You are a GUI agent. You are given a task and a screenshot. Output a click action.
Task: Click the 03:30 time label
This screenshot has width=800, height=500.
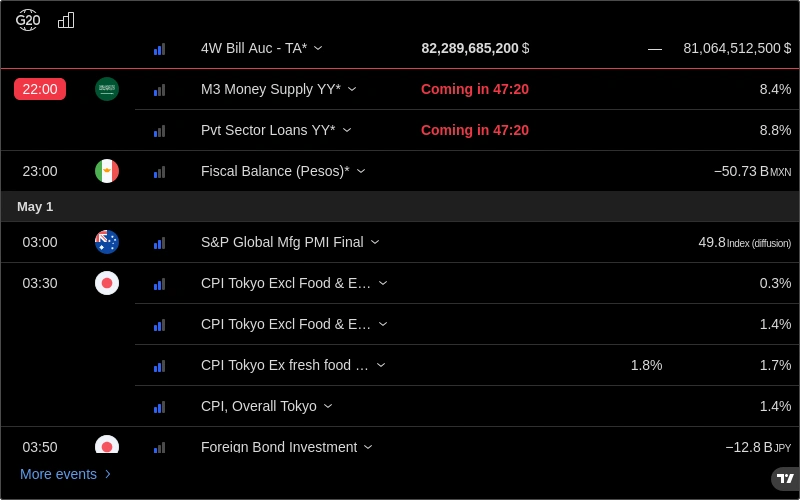point(40,283)
